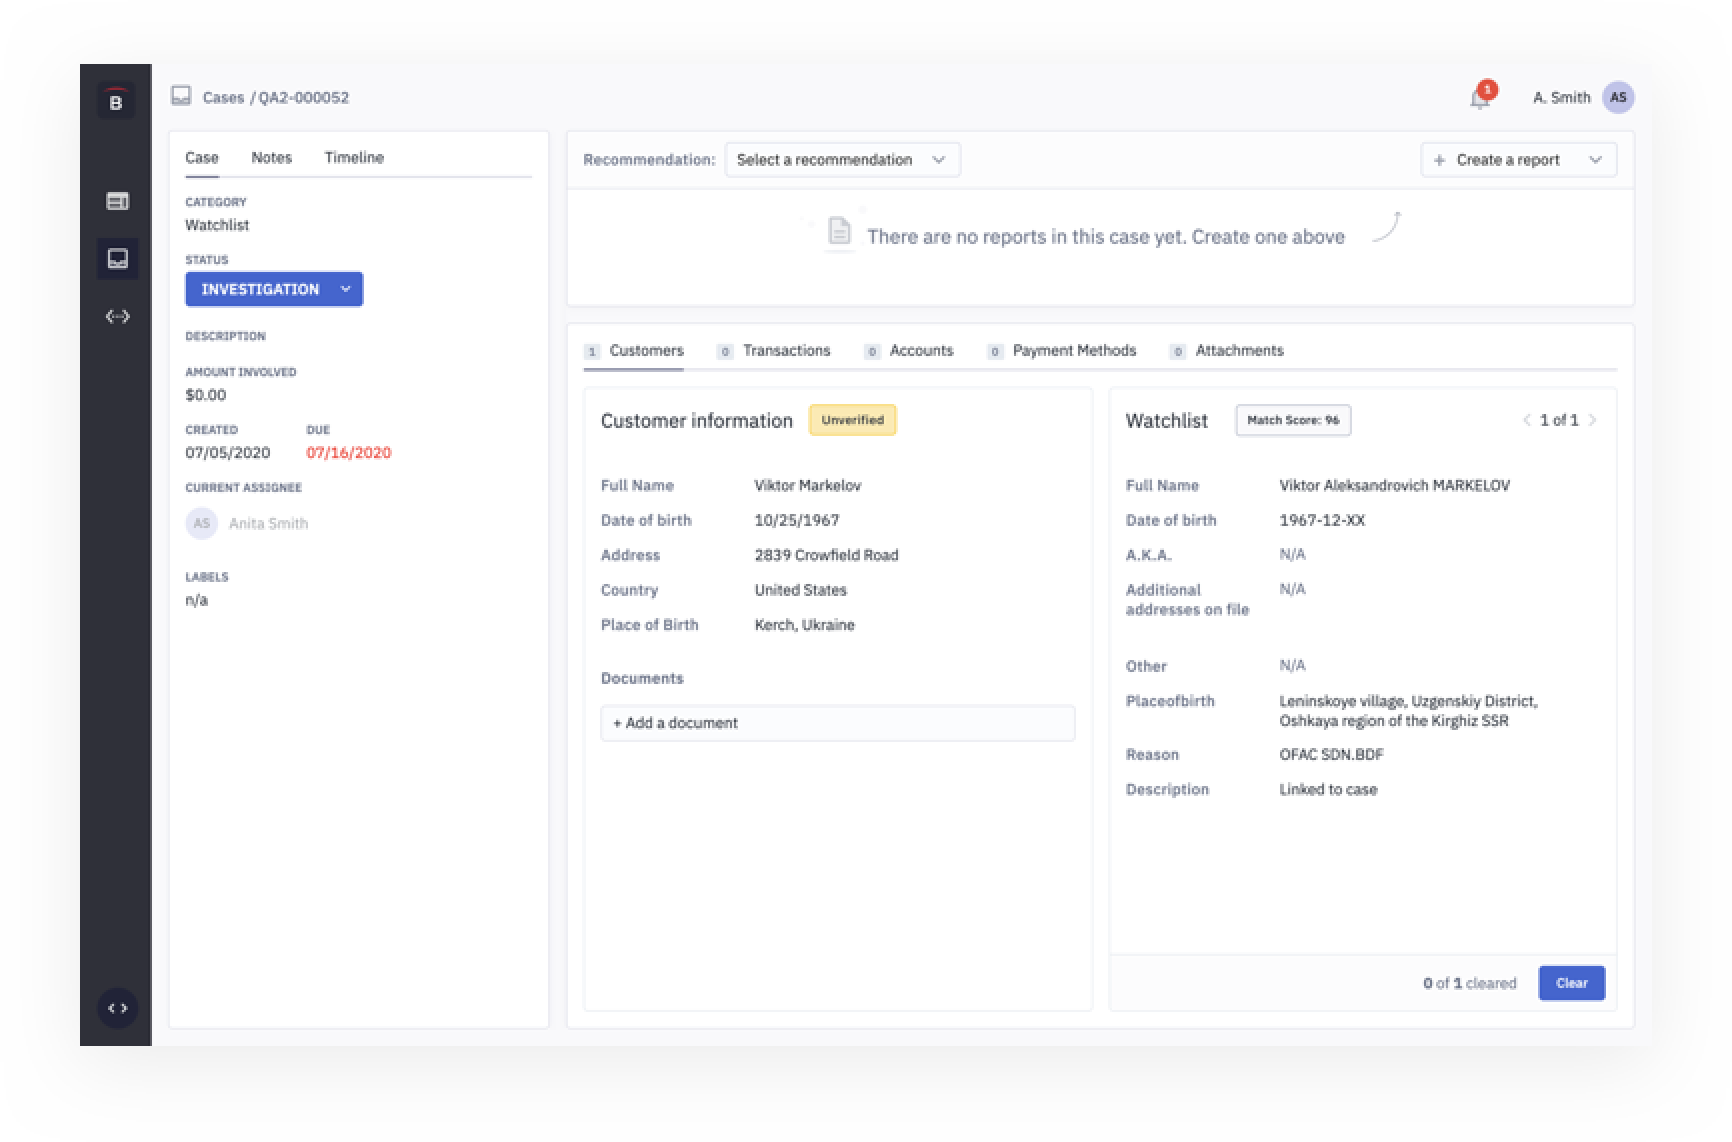Open the notifications bell icon
The image size is (1732, 1142).
tap(1481, 97)
